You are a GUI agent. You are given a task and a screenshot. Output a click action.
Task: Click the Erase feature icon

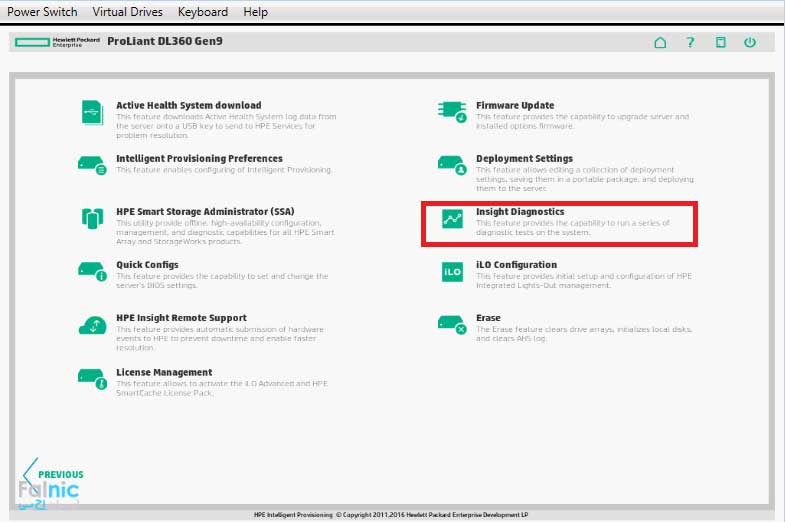coord(452,325)
